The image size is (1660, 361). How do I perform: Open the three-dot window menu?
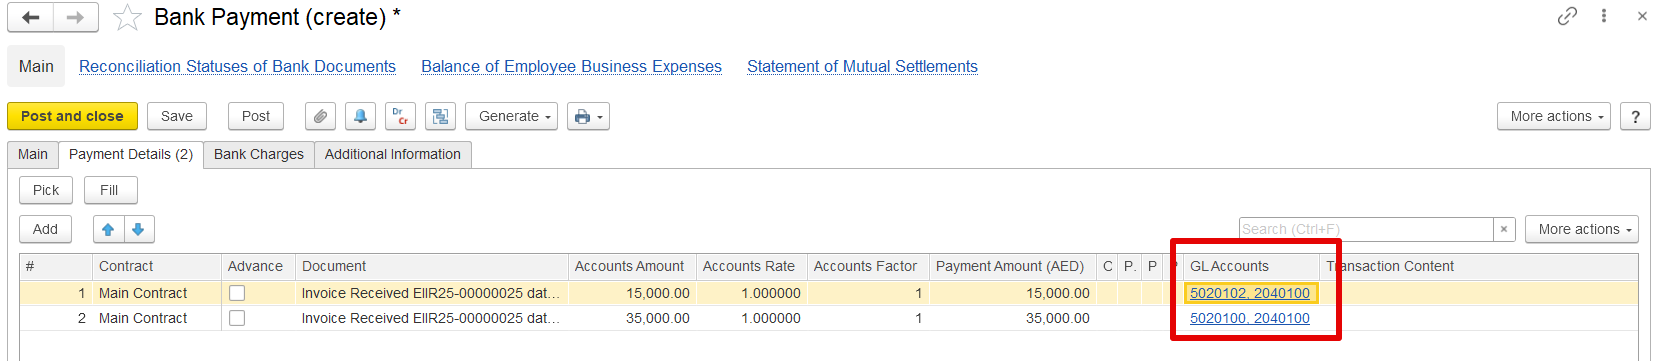coord(1604,16)
